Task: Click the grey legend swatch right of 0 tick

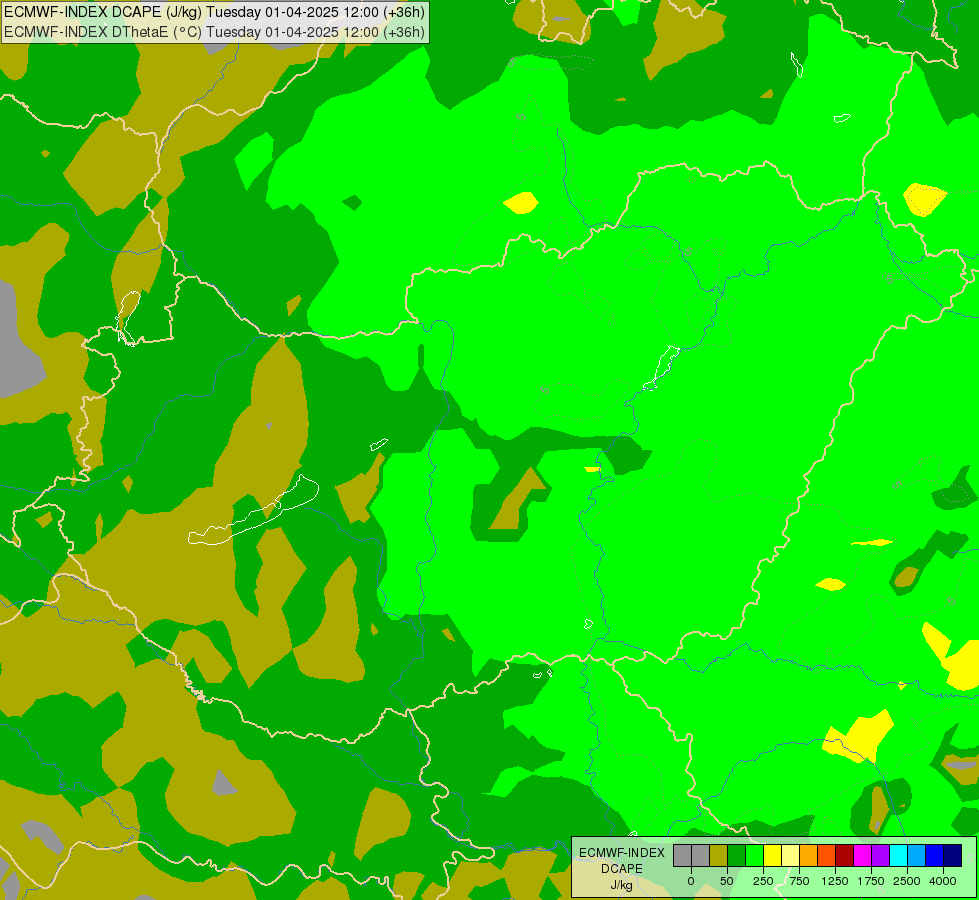Action: click(701, 856)
